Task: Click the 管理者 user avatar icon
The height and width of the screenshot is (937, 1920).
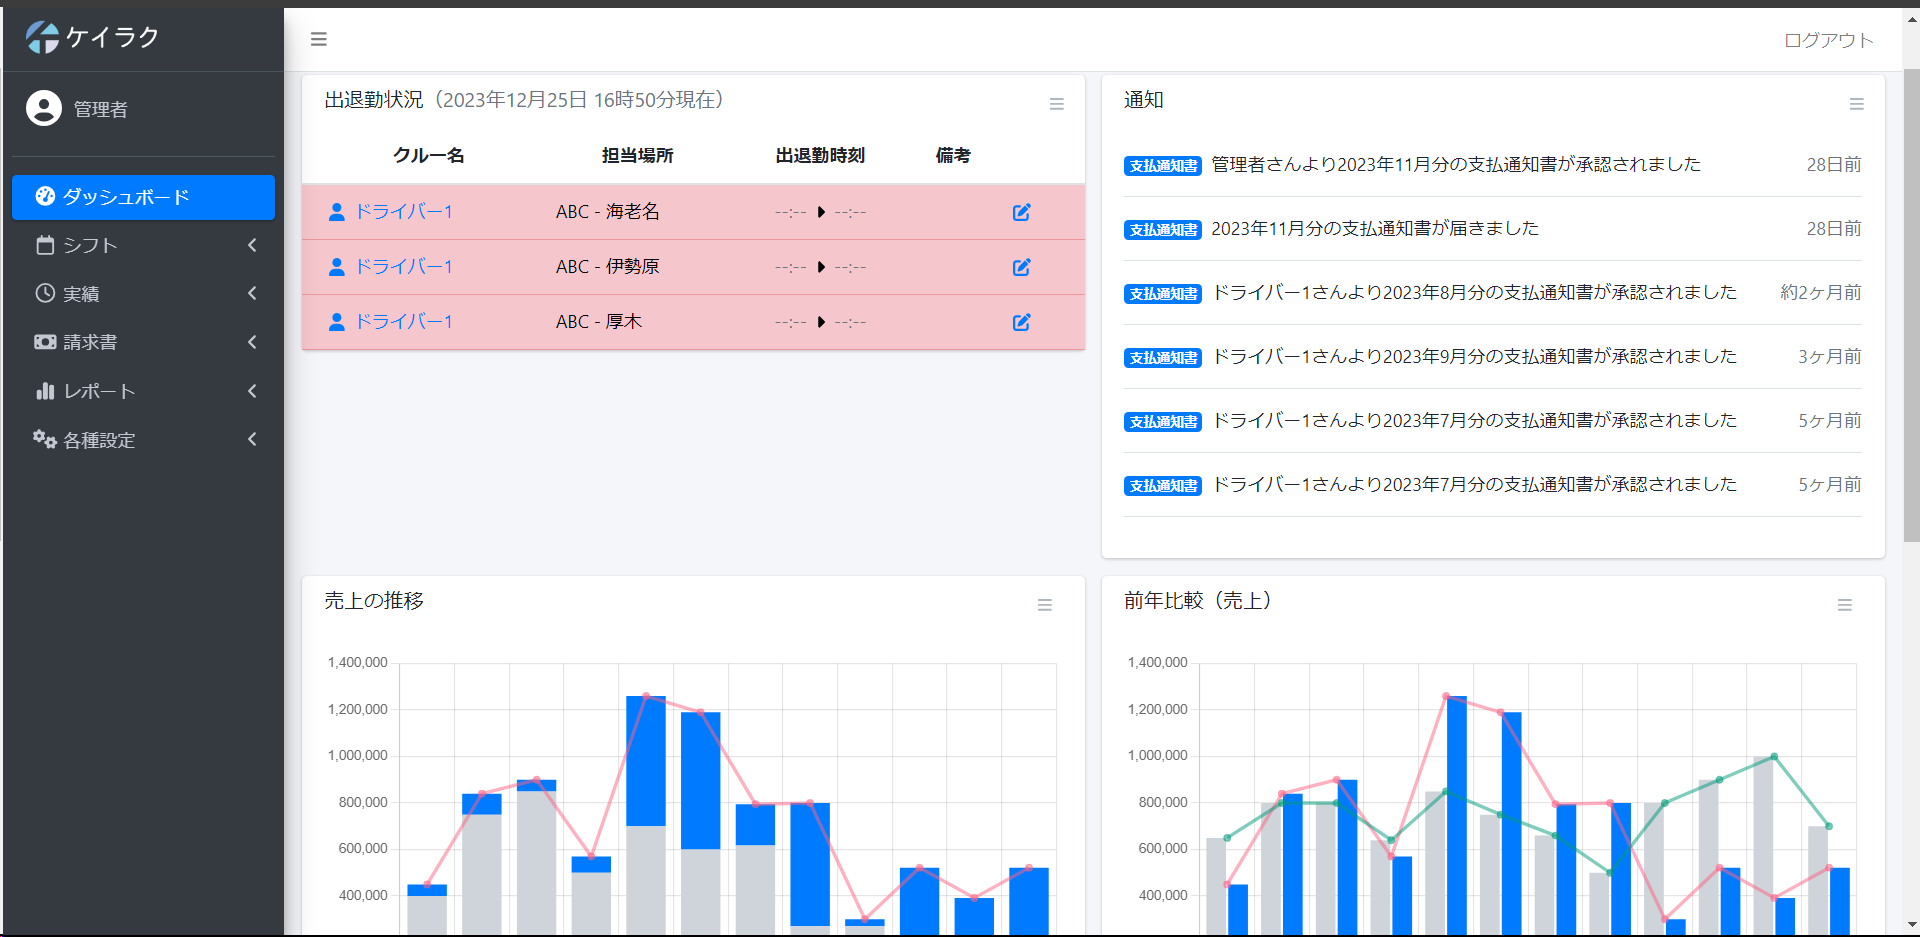Action: coord(44,108)
